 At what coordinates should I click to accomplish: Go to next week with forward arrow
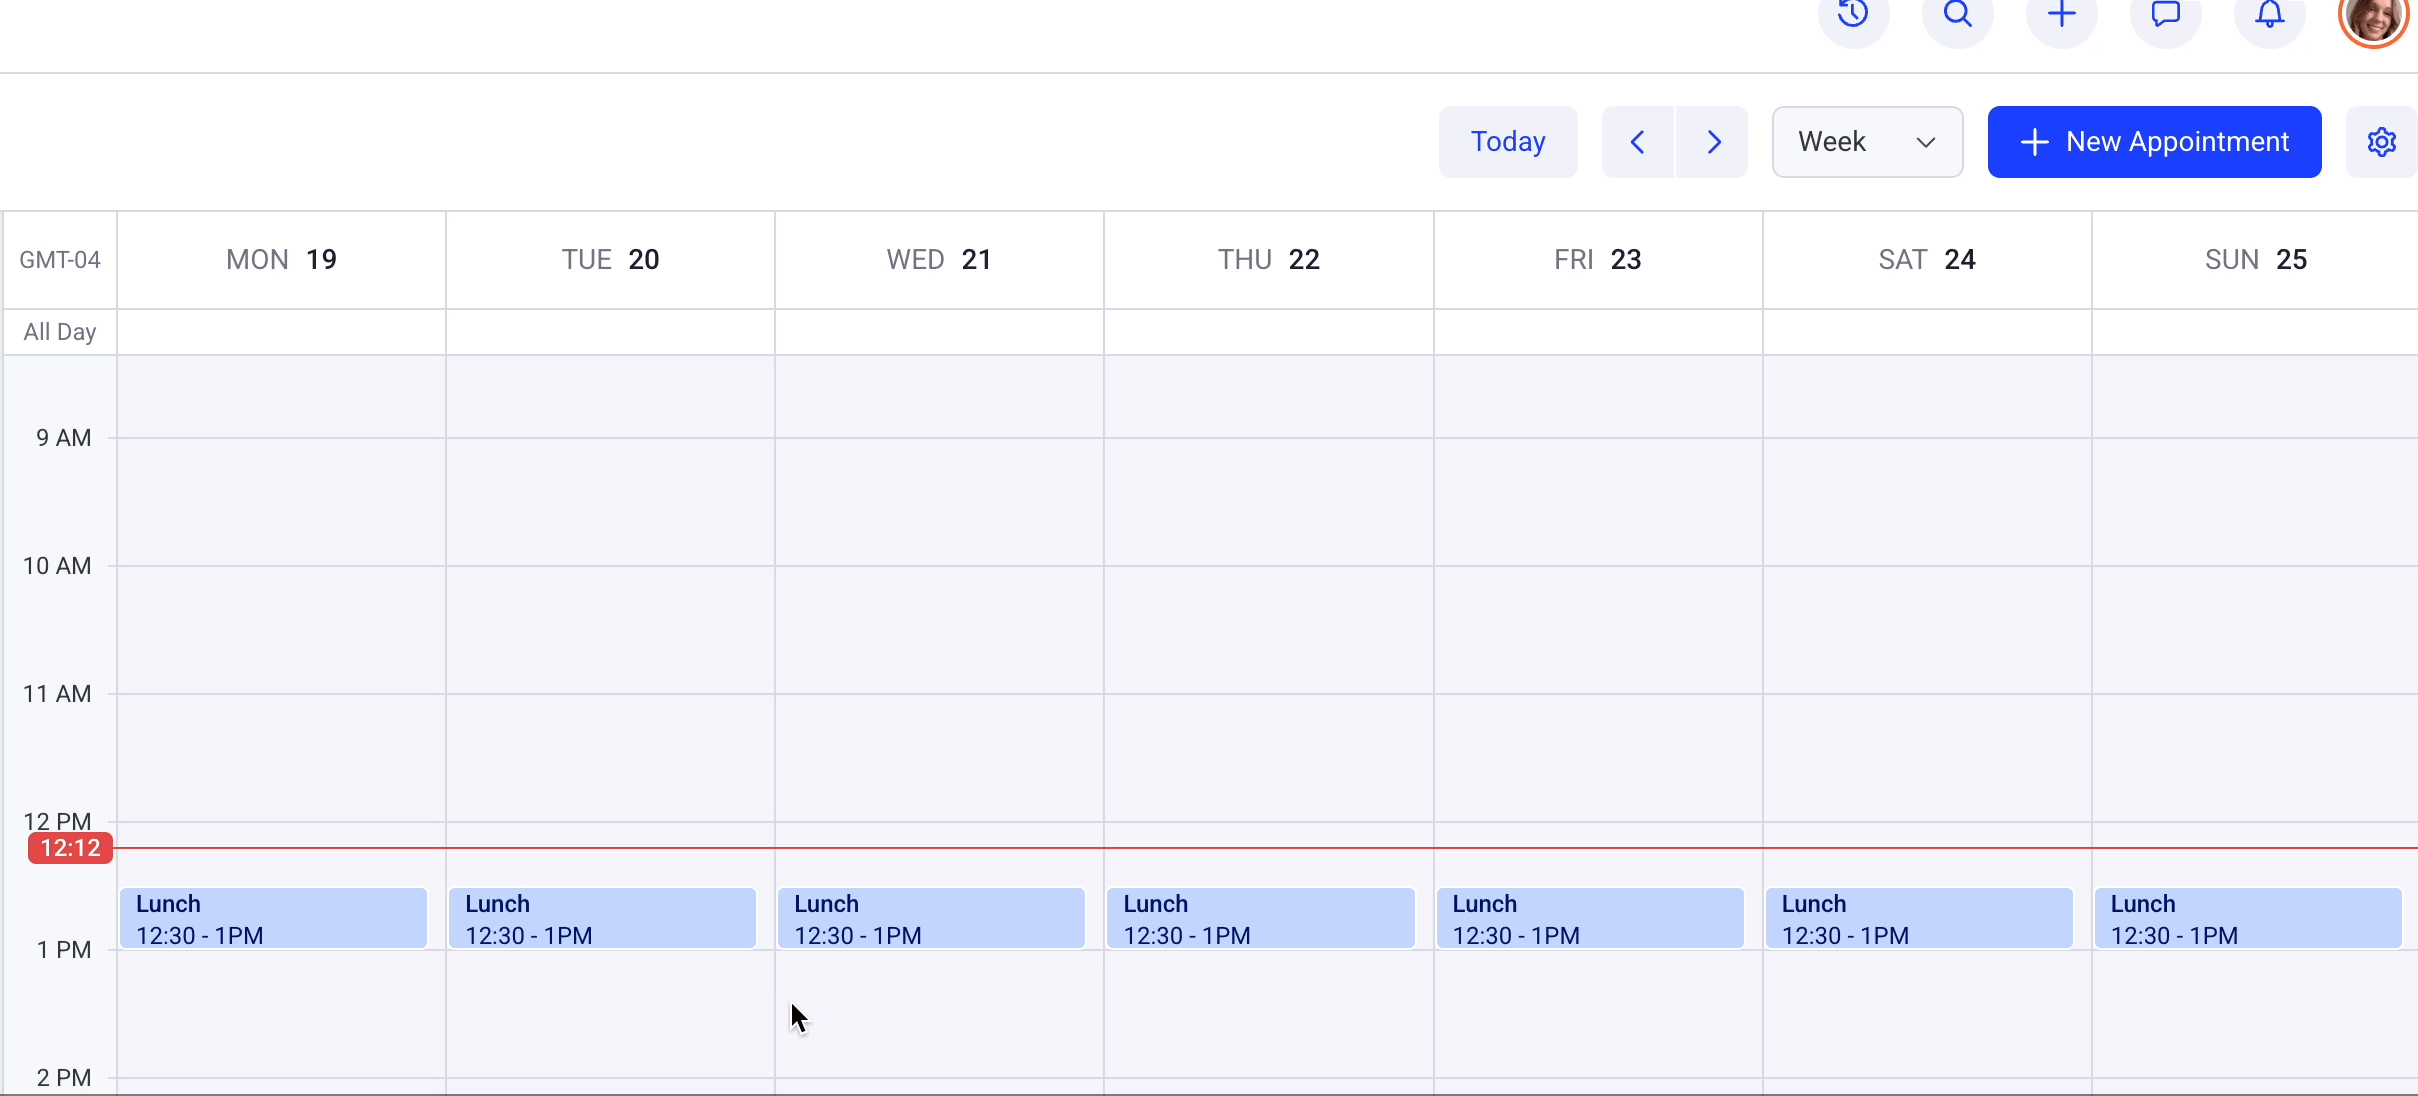[1713, 141]
